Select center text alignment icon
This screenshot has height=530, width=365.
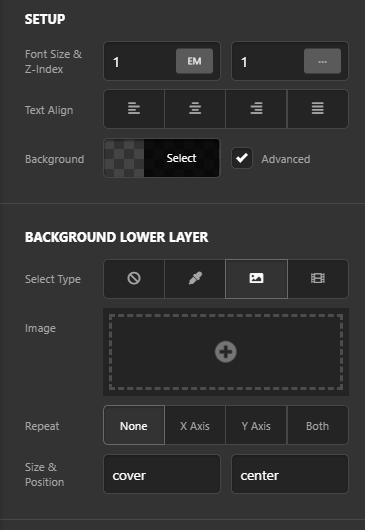[195, 109]
